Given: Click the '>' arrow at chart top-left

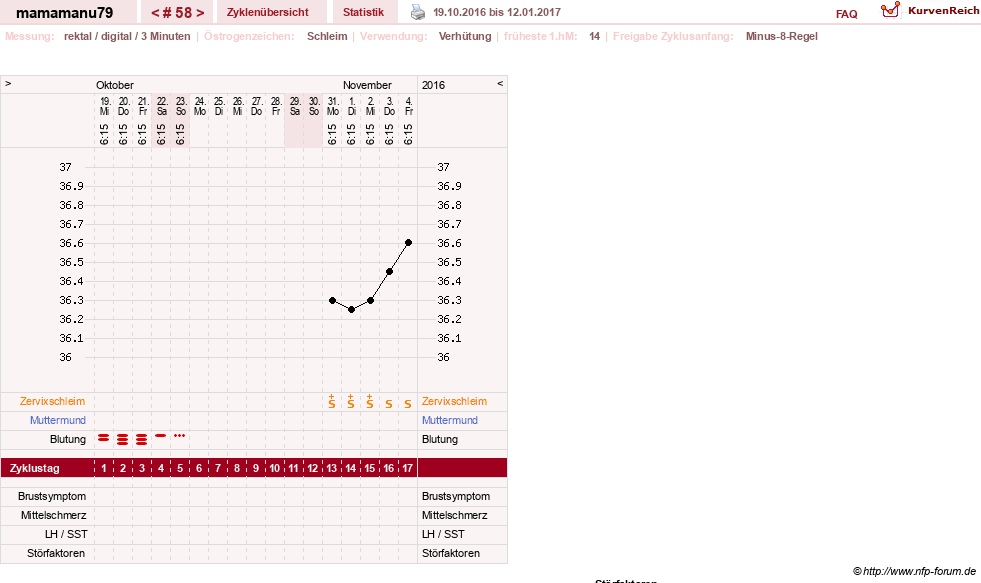Looking at the screenshot, I should (8, 83).
